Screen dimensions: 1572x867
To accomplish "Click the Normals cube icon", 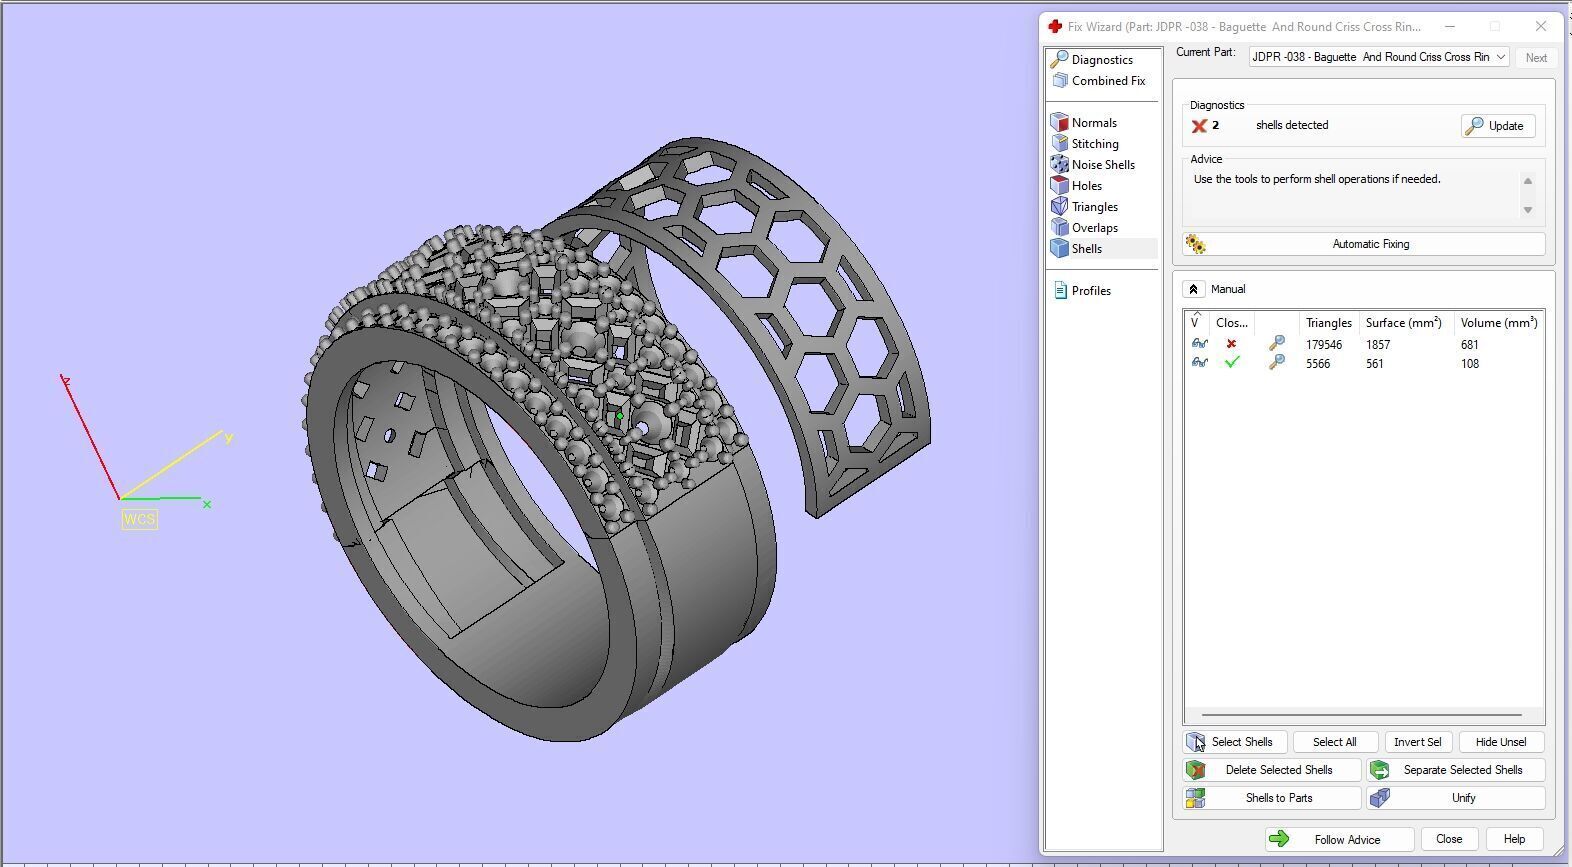I will coord(1060,123).
